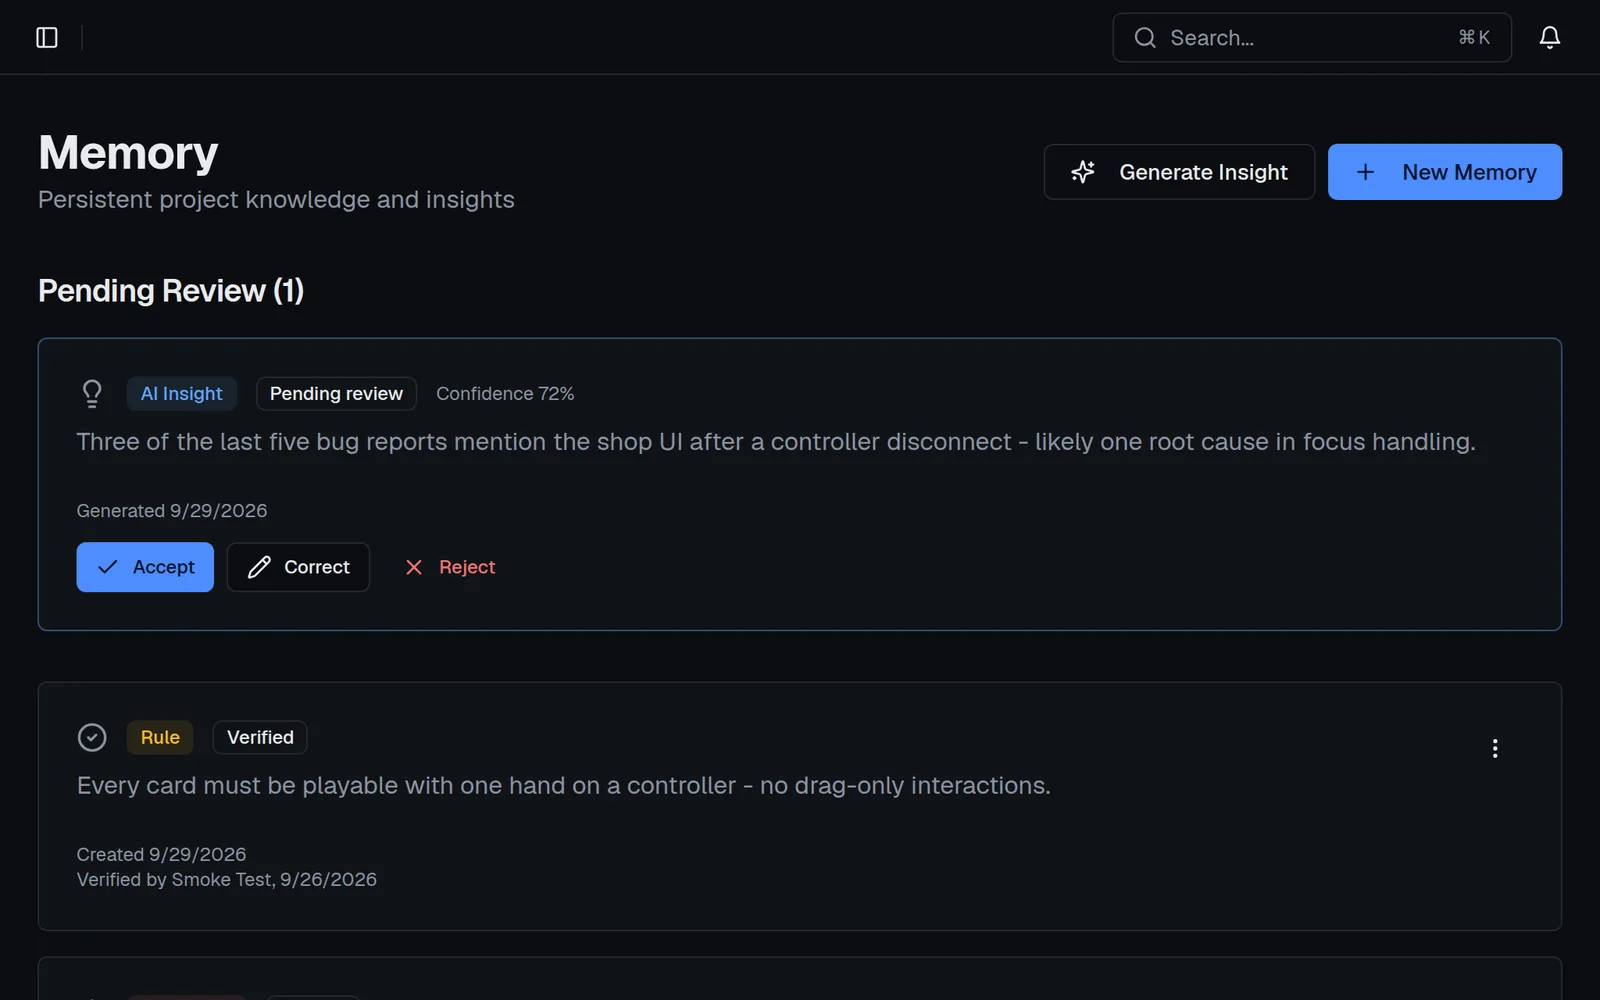
Task: Open the three-dot menu on the Rule card
Action: coord(1494,749)
